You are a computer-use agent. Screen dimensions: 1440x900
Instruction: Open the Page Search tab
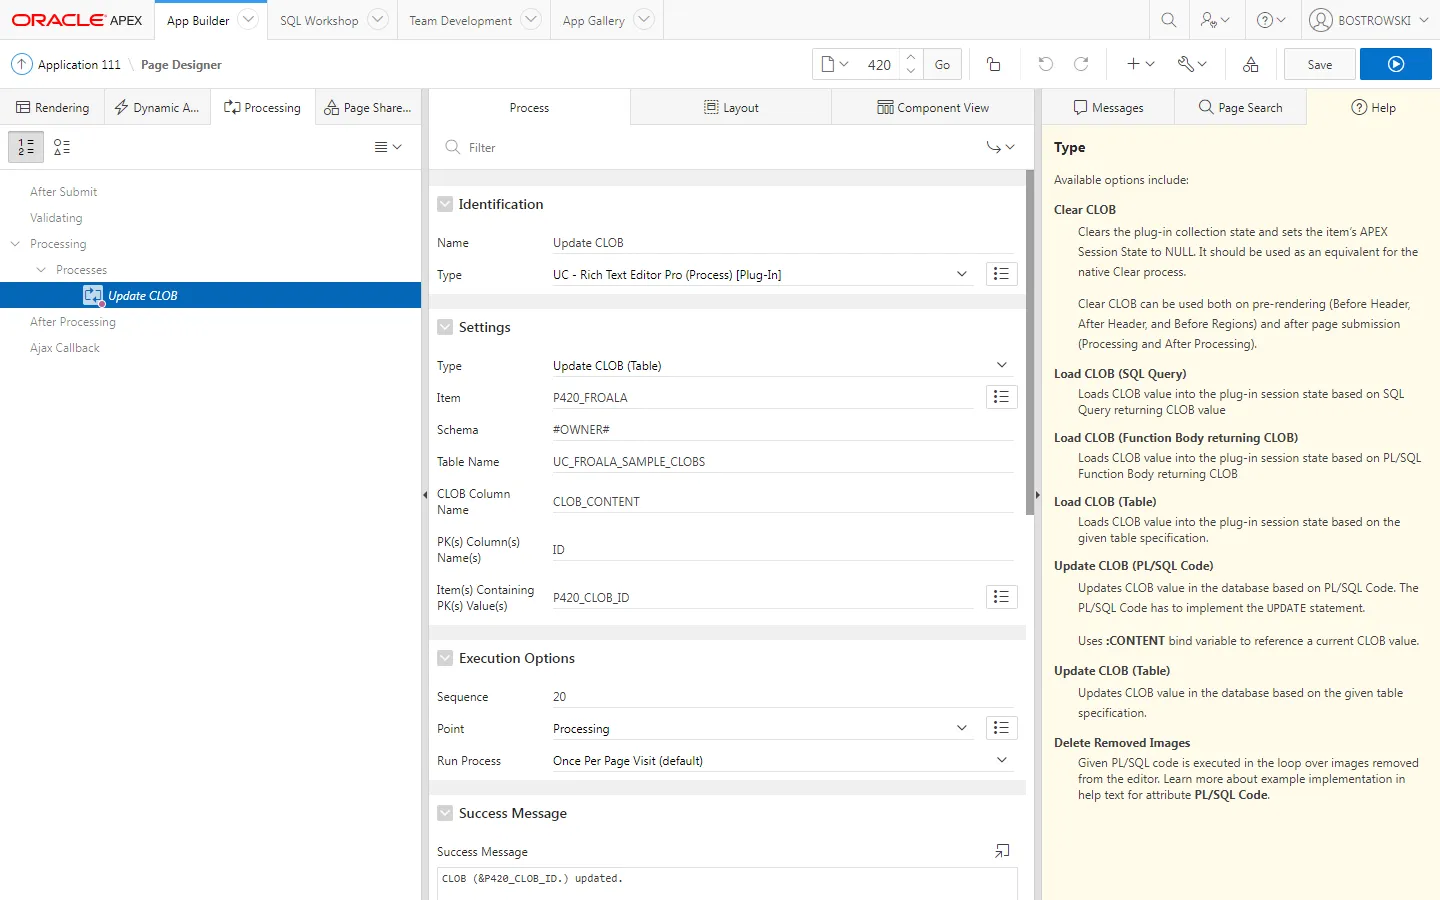pos(1240,107)
